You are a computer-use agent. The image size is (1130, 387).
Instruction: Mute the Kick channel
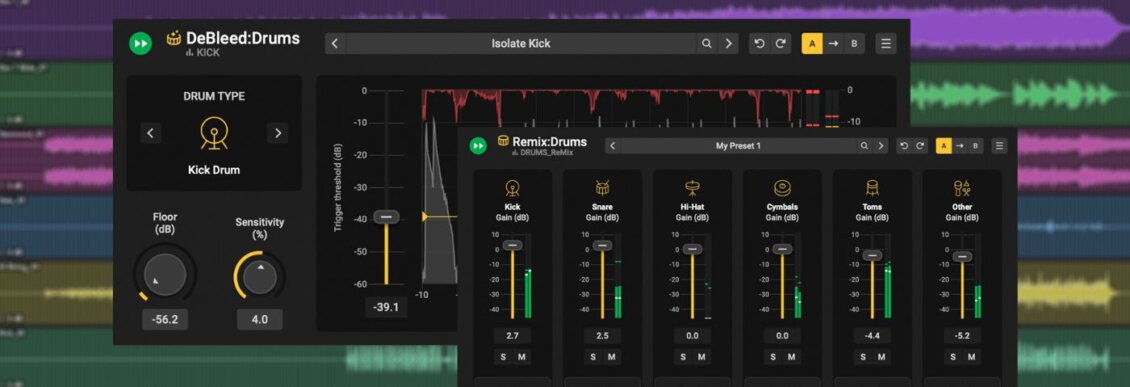(521, 357)
